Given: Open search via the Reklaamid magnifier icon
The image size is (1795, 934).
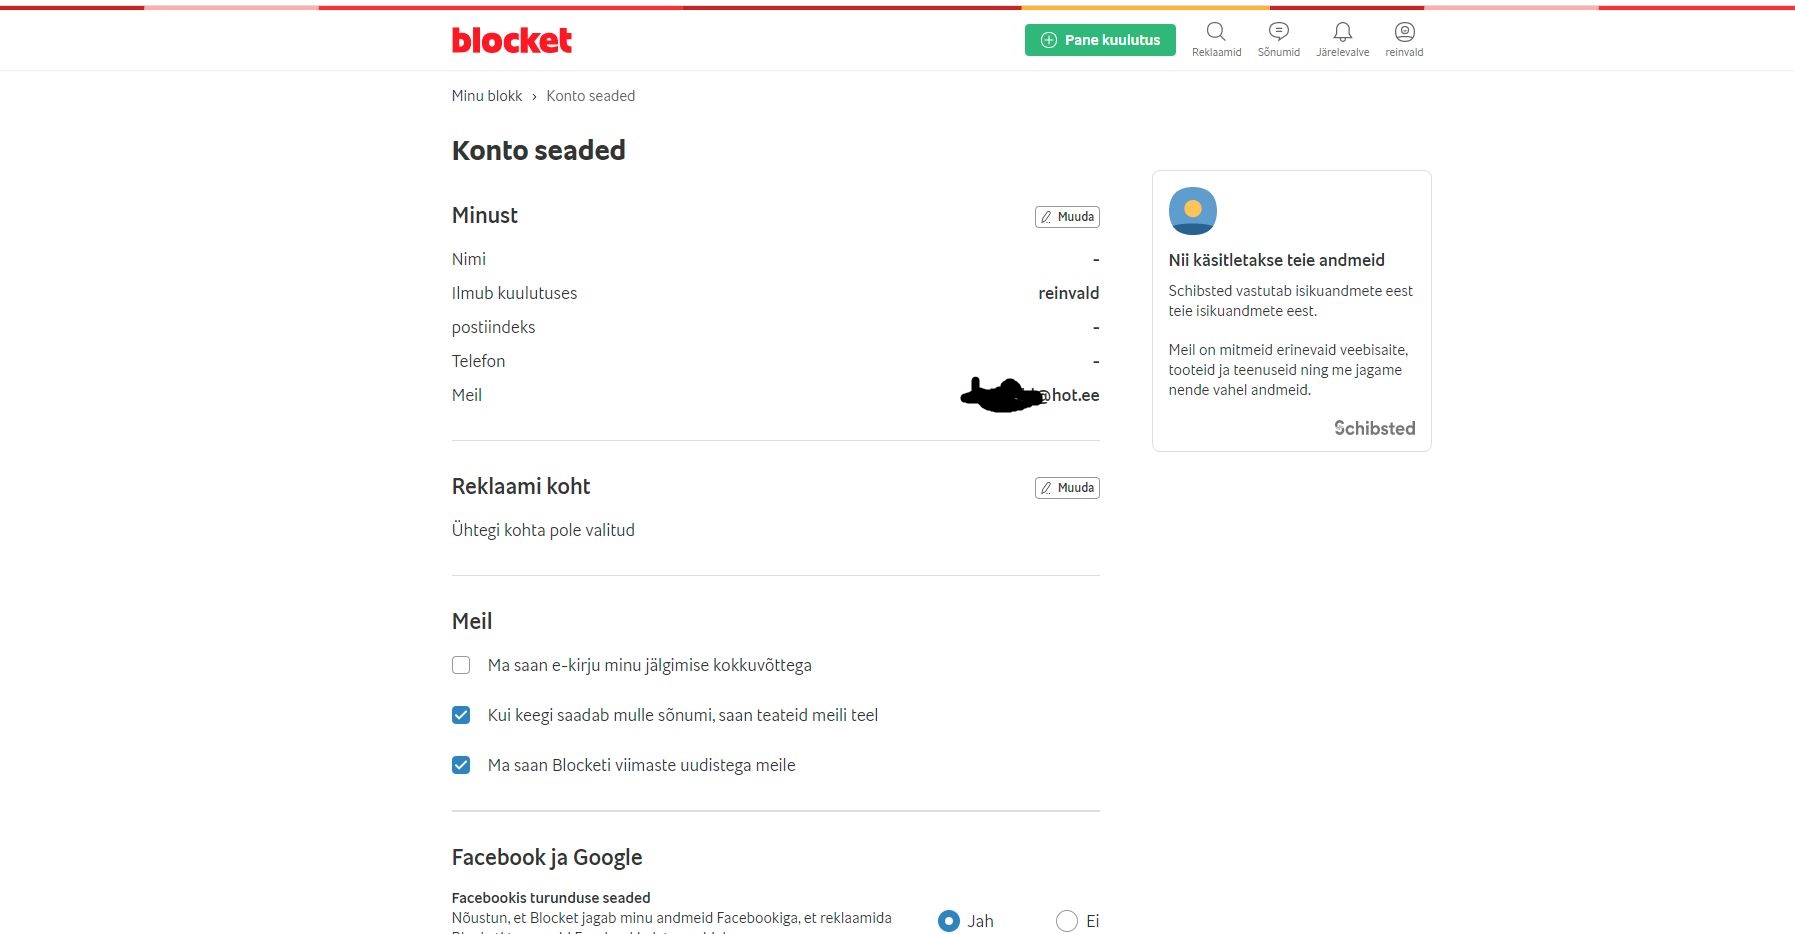Looking at the screenshot, I should pos(1215,31).
